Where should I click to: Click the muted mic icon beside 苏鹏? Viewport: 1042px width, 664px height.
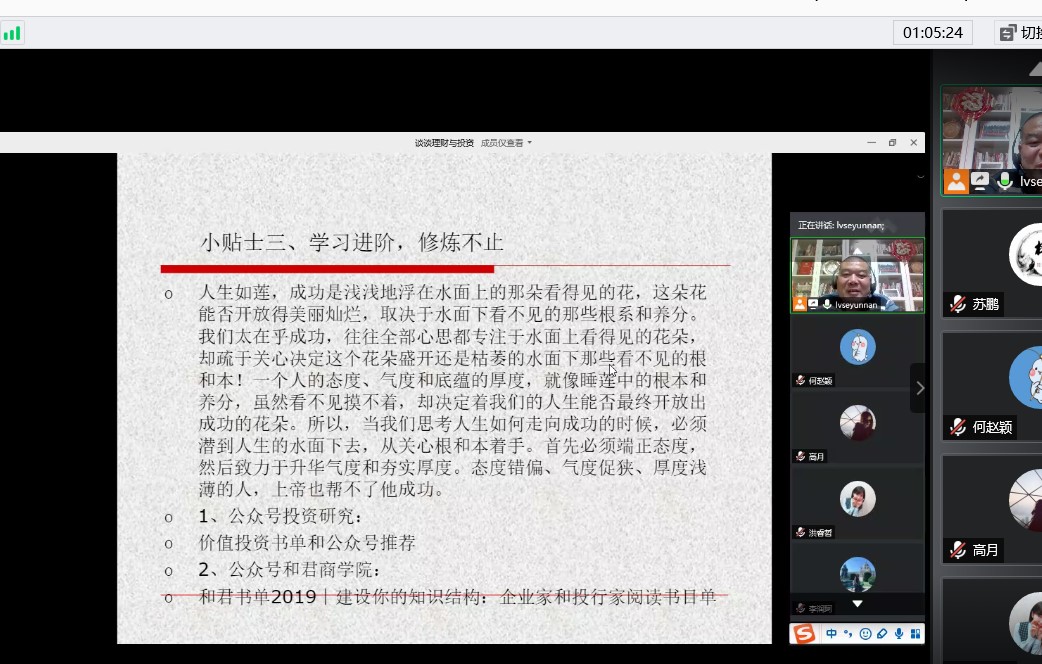[x=958, y=304]
